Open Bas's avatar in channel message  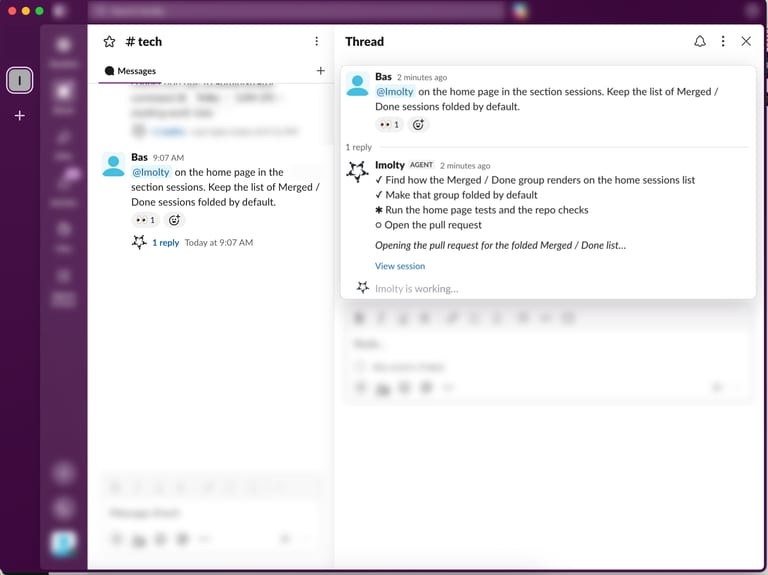pos(113,165)
